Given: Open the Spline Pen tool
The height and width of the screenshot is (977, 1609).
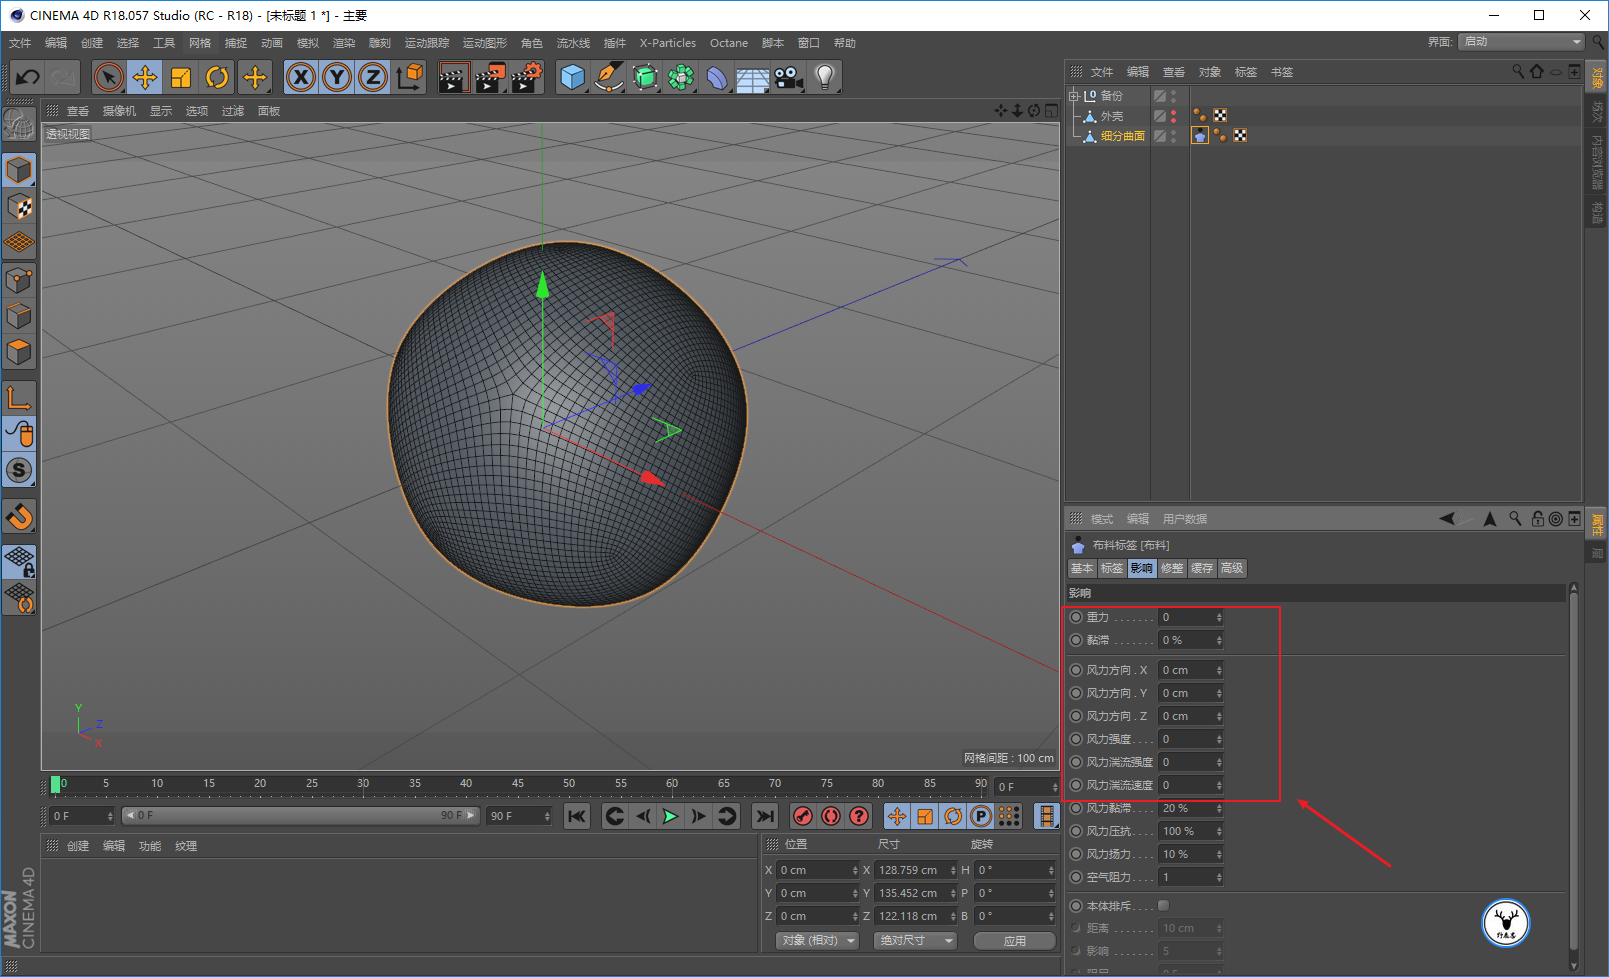Looking at the screenshot, I should point(608,77).
